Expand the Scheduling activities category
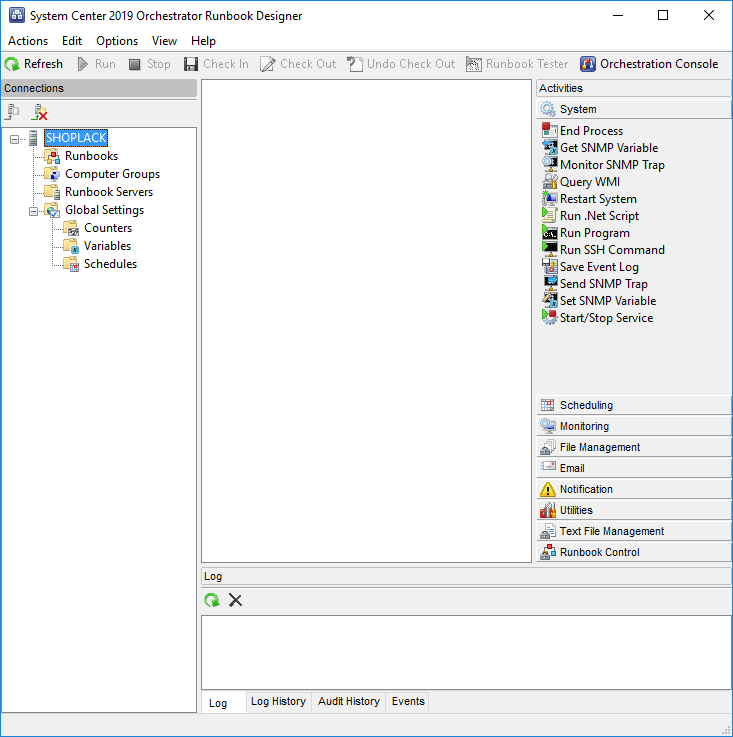This screenshot has width=733, height=737. 633,405
